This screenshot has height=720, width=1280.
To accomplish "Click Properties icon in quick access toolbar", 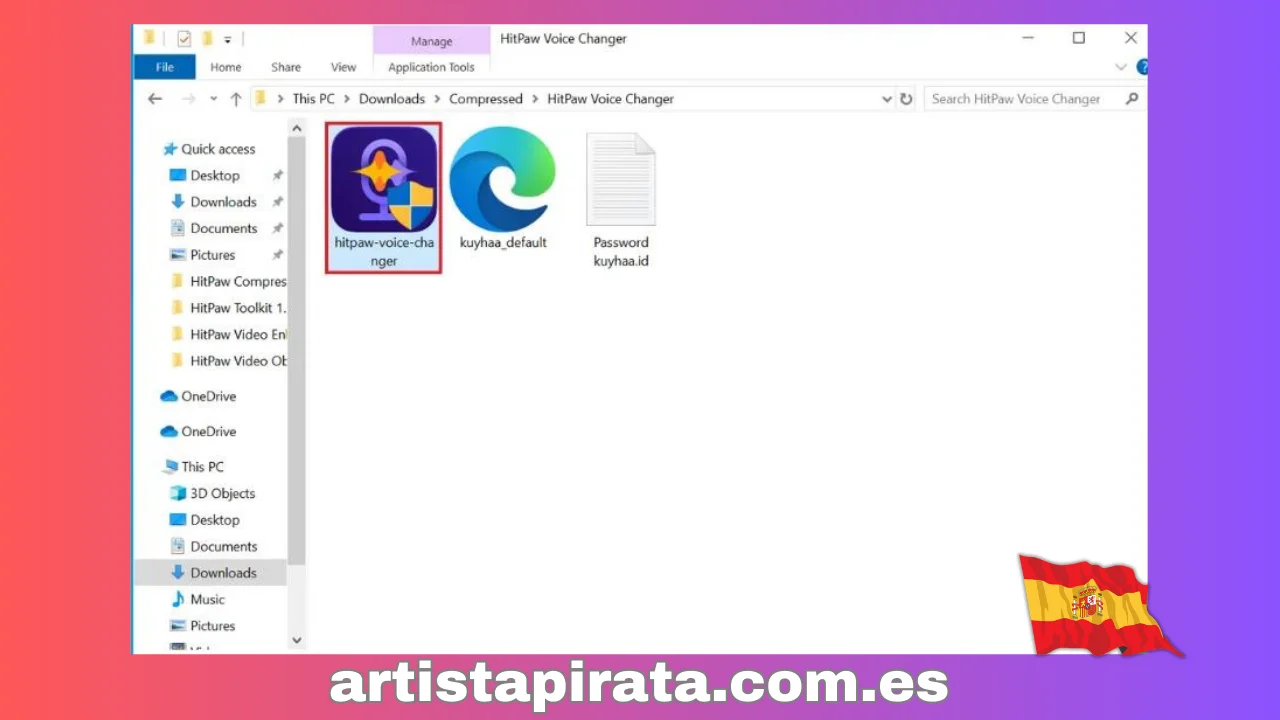I will tap(184, 39).
